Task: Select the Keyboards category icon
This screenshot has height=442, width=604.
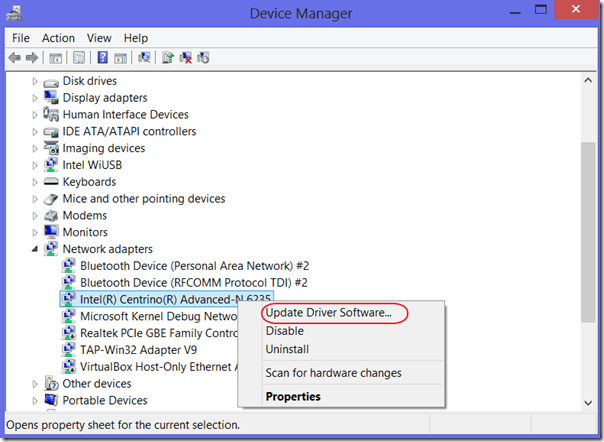Action: point(51,181)
